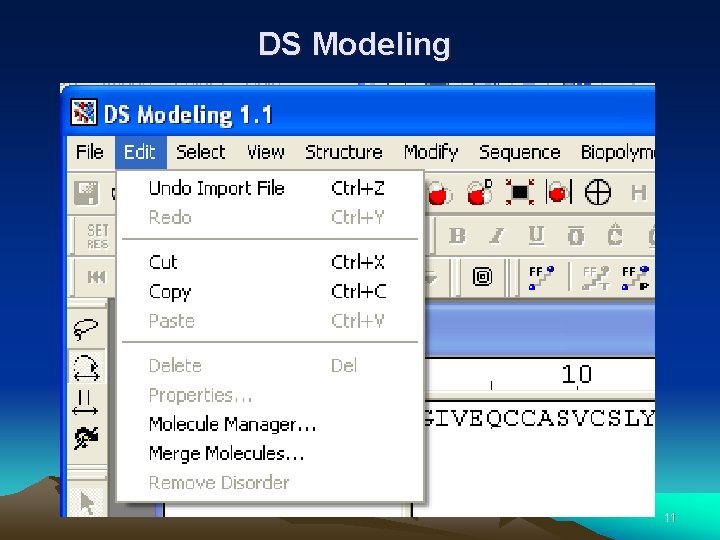Image resolution: width=720 pixels, height=540 pixels.
Task: Select the arrow pointer tool
Action: click(x=87, y=503)
